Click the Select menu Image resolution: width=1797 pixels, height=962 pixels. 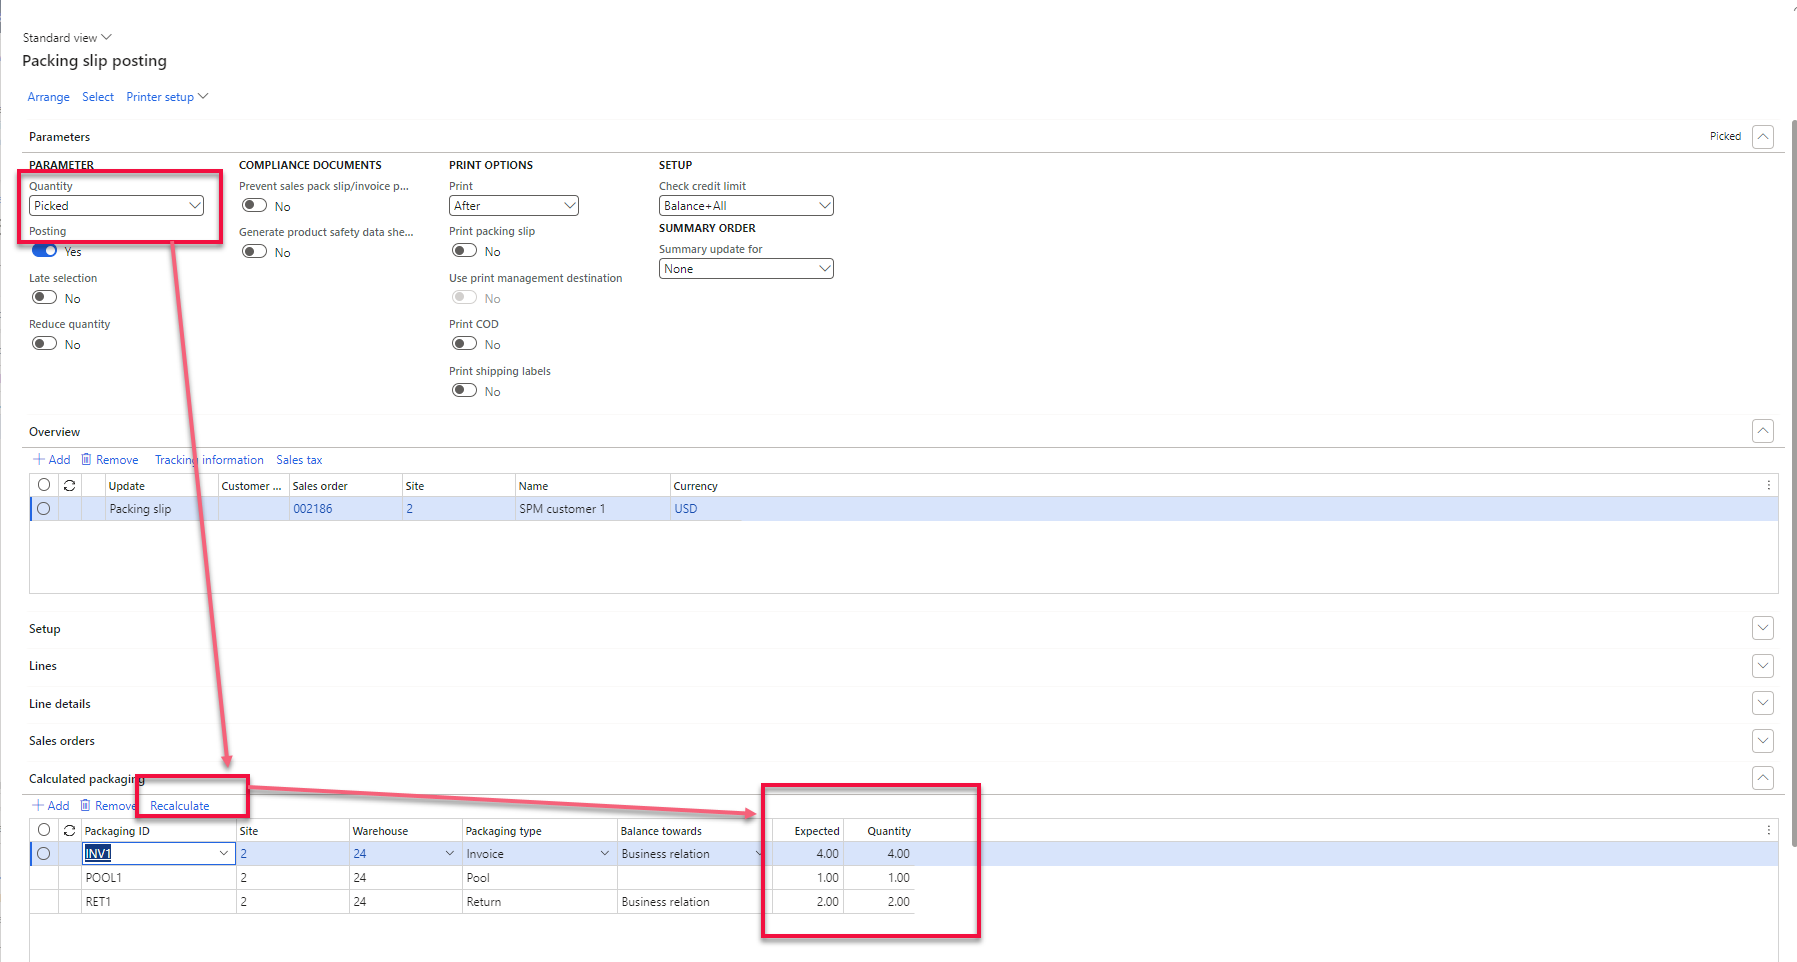click(x=98, y=97)
